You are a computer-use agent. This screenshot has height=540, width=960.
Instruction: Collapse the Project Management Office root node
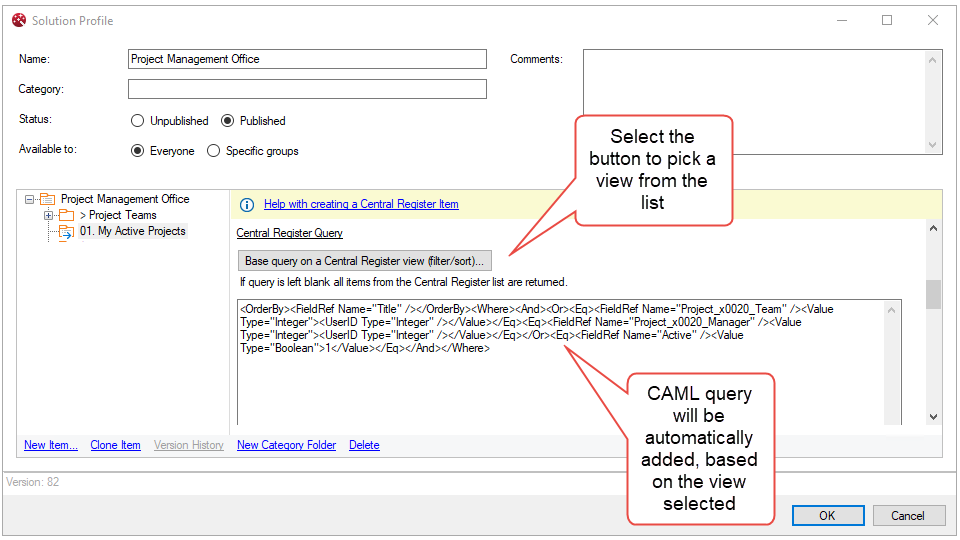tap(30, 200)
